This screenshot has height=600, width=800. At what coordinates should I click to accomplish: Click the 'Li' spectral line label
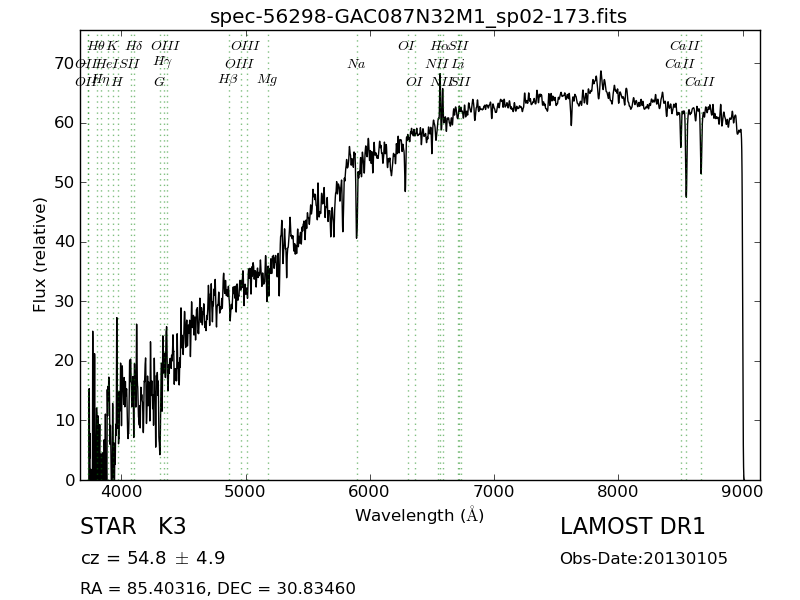point(458,64)
